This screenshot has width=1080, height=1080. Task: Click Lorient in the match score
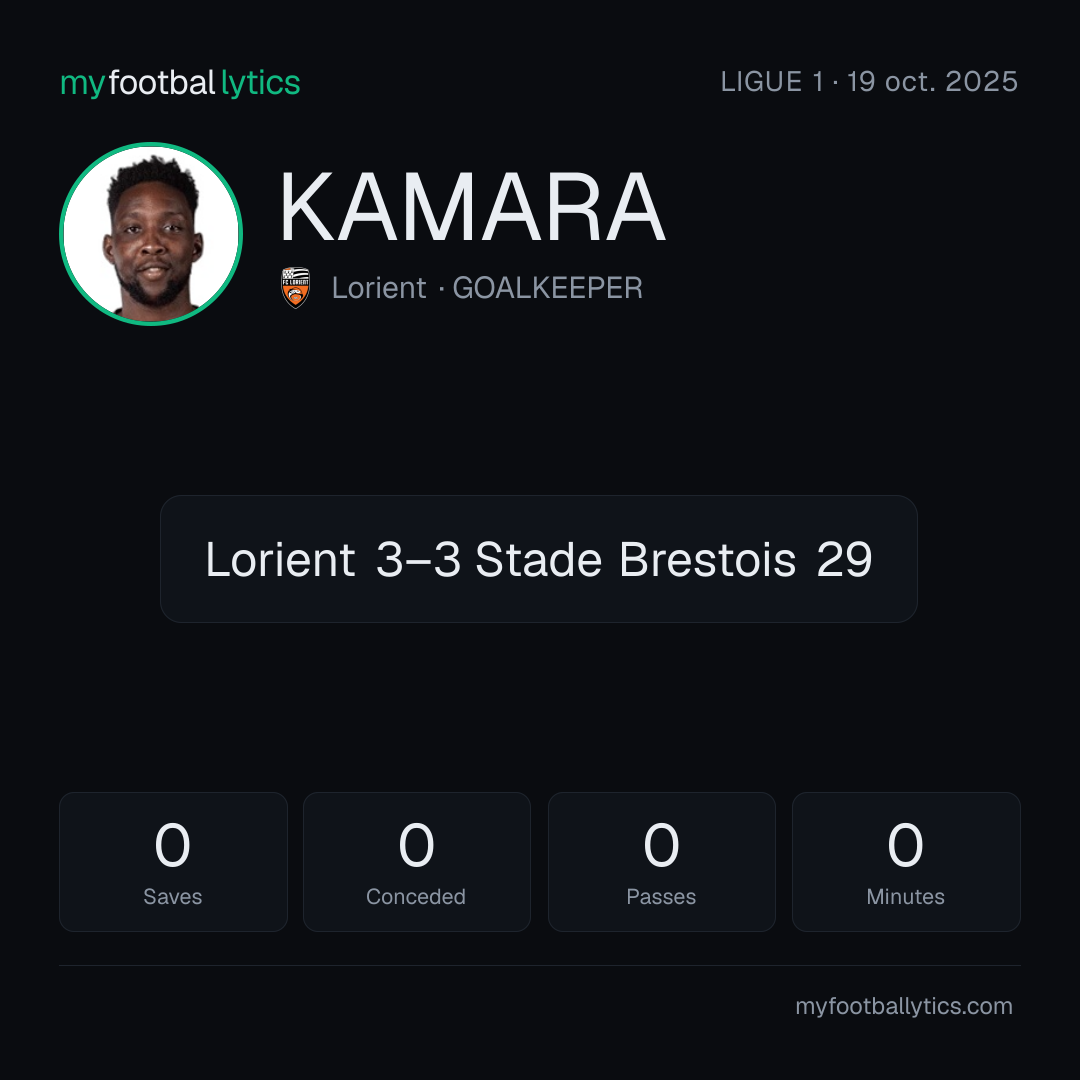[280, 559]
